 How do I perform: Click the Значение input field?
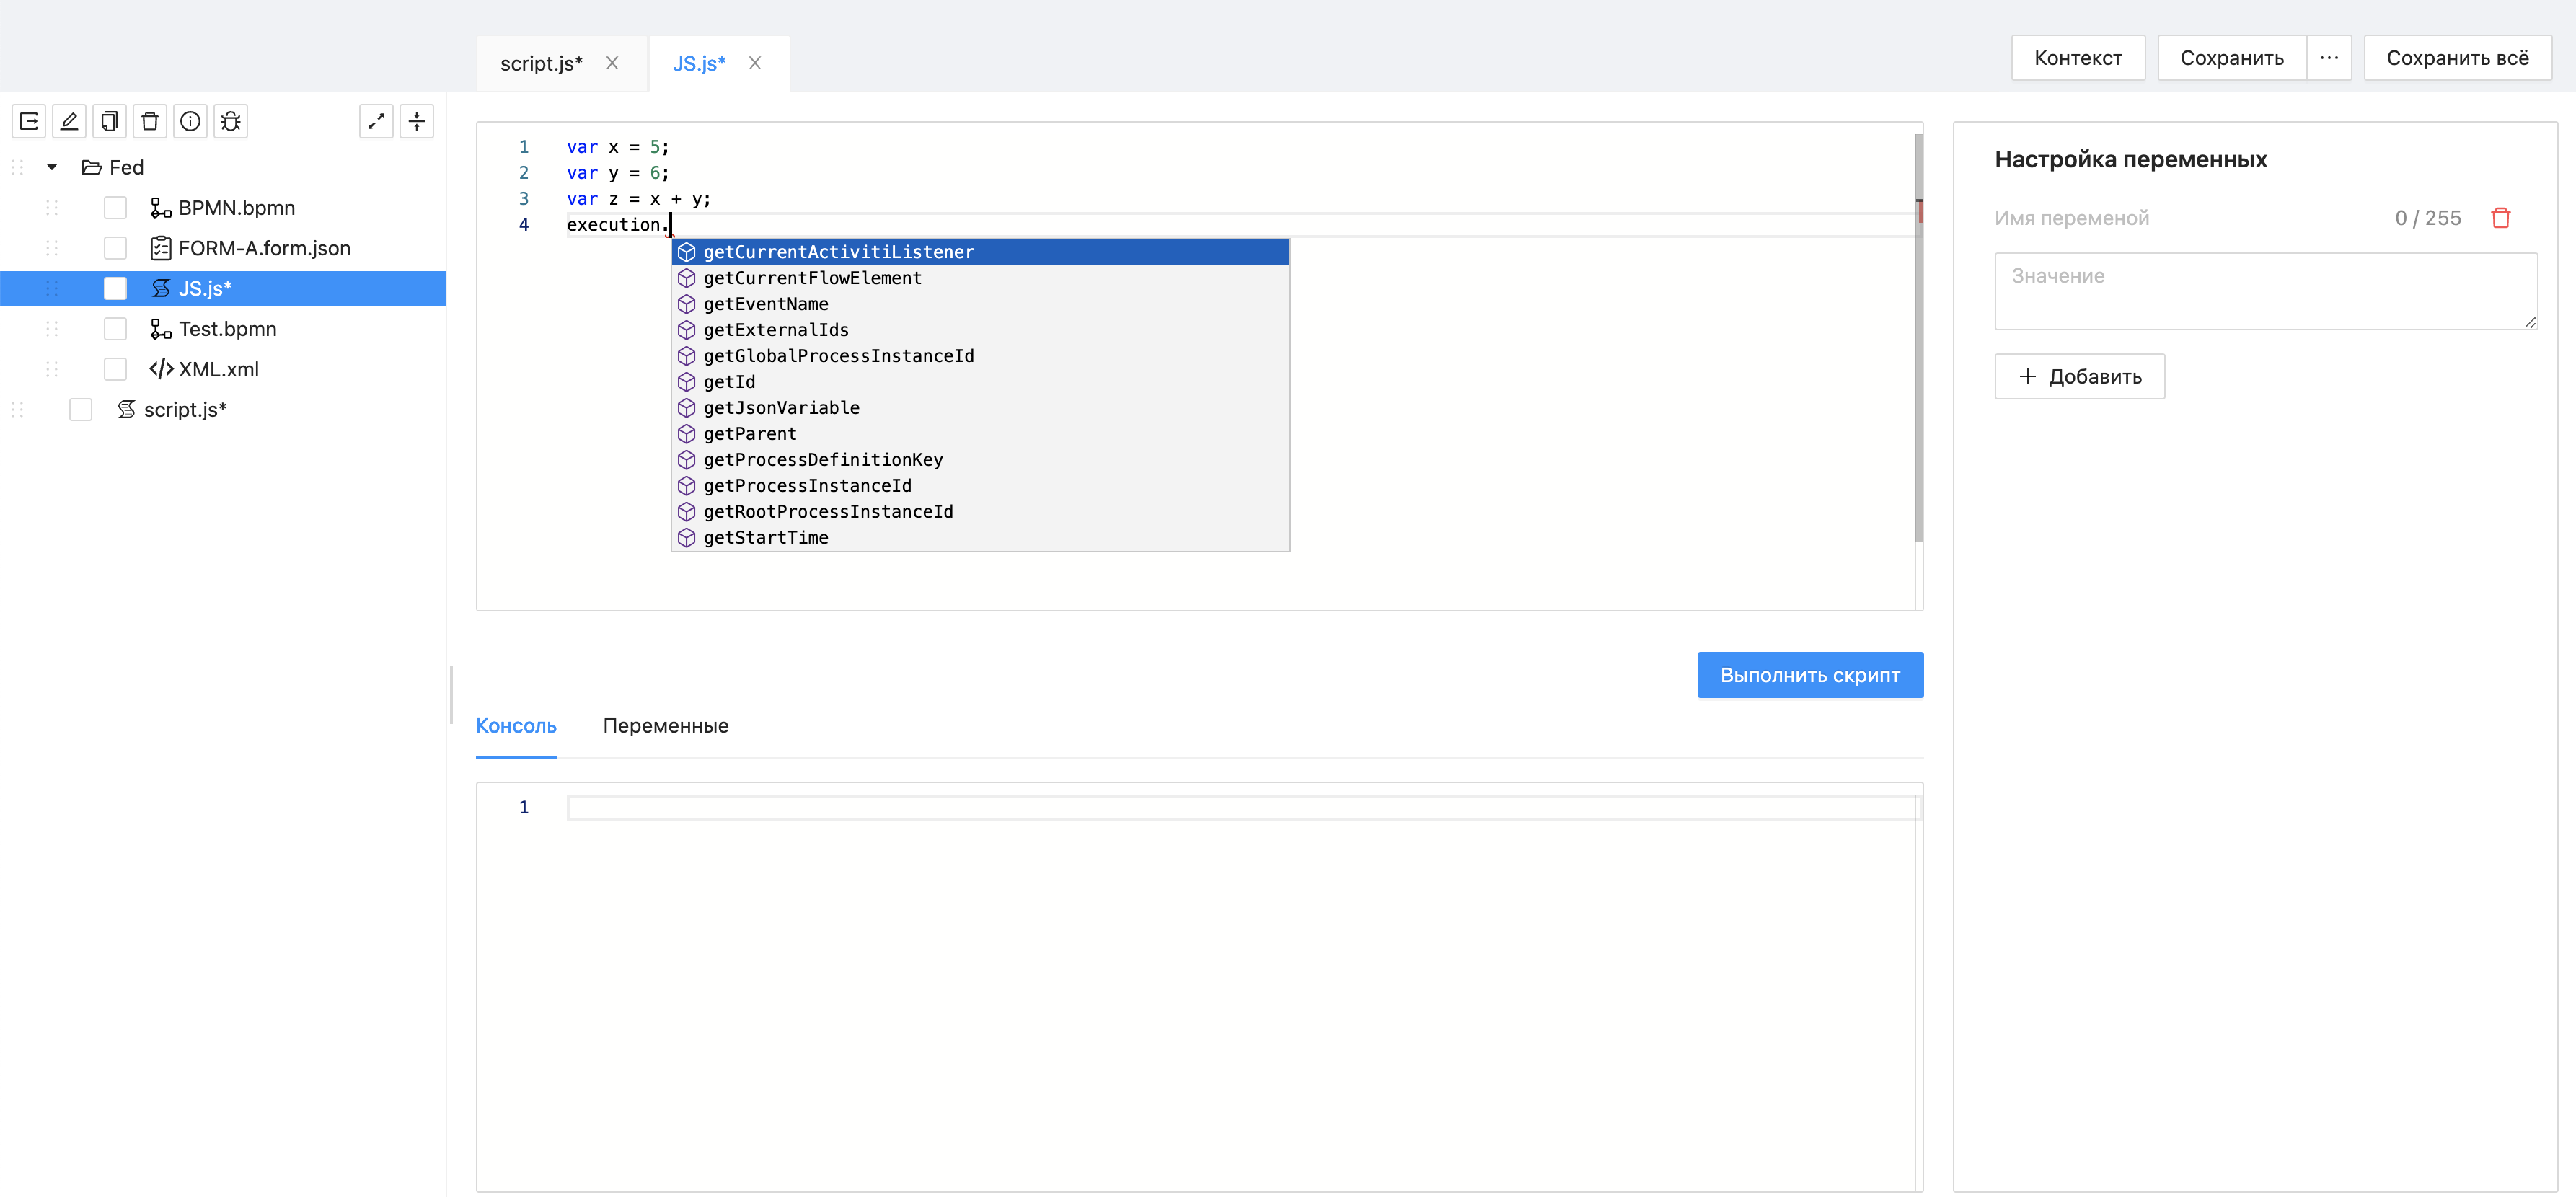pyautogui.click(x=2265, y=291)
